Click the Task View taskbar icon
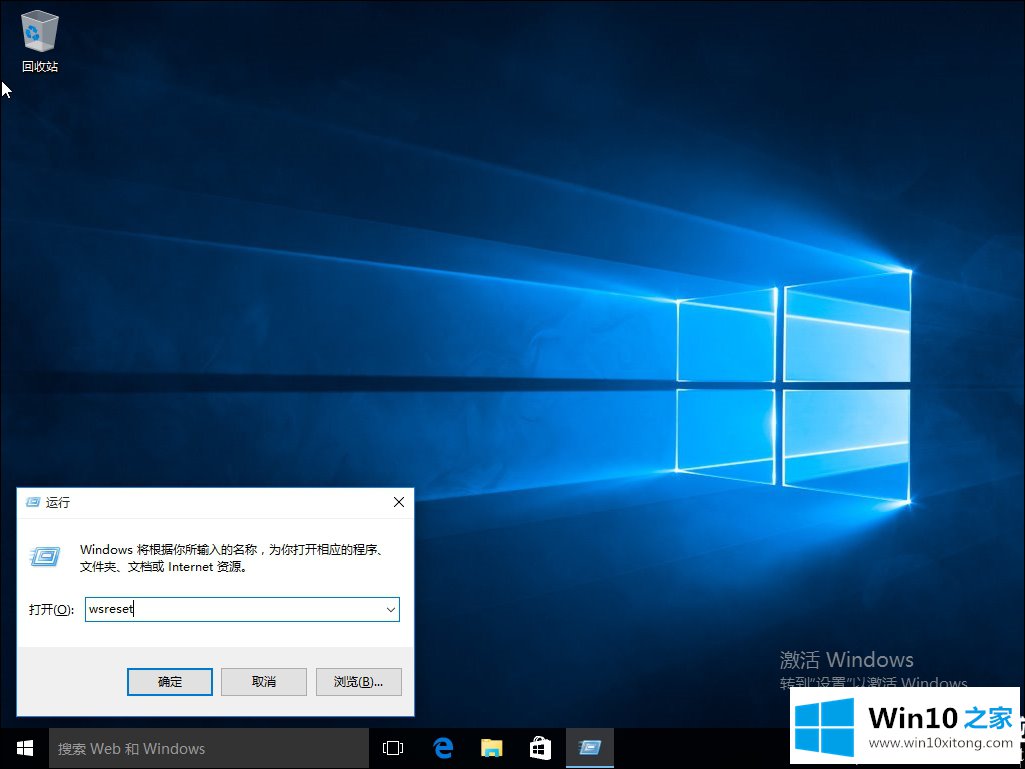1025x769 pixels. (393, 748)
